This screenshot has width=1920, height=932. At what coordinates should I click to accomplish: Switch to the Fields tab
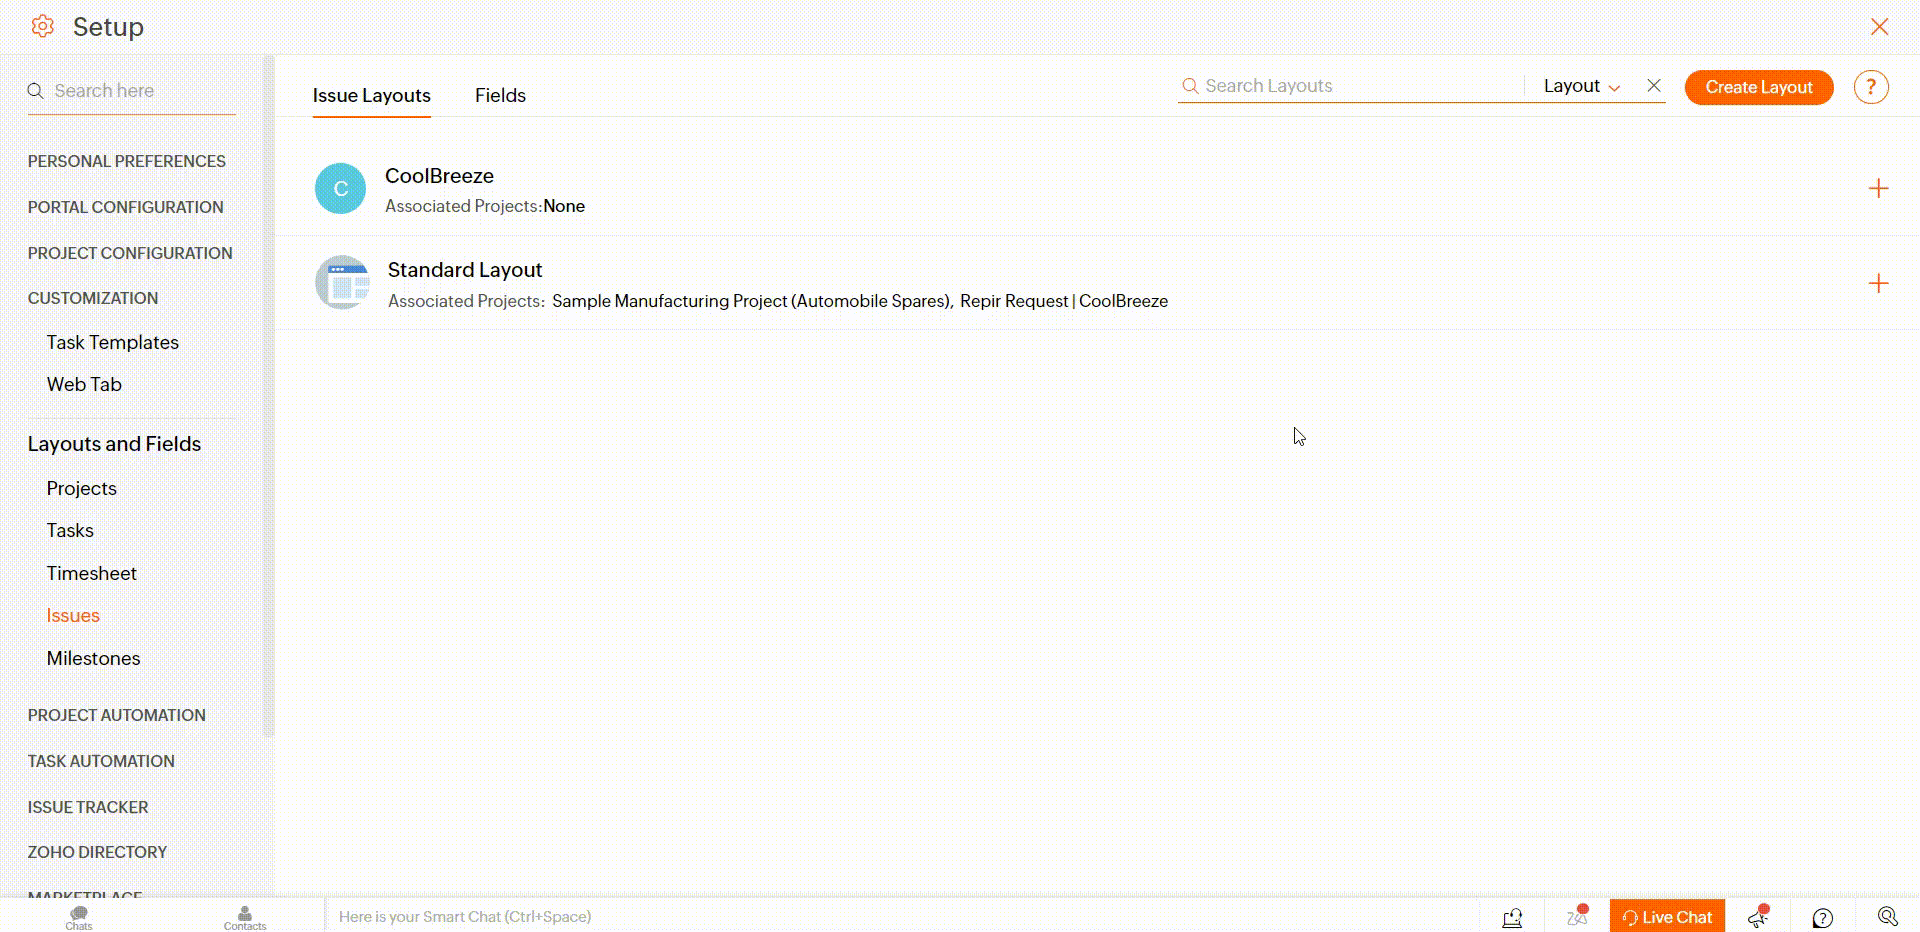click(x=500, y=95)
